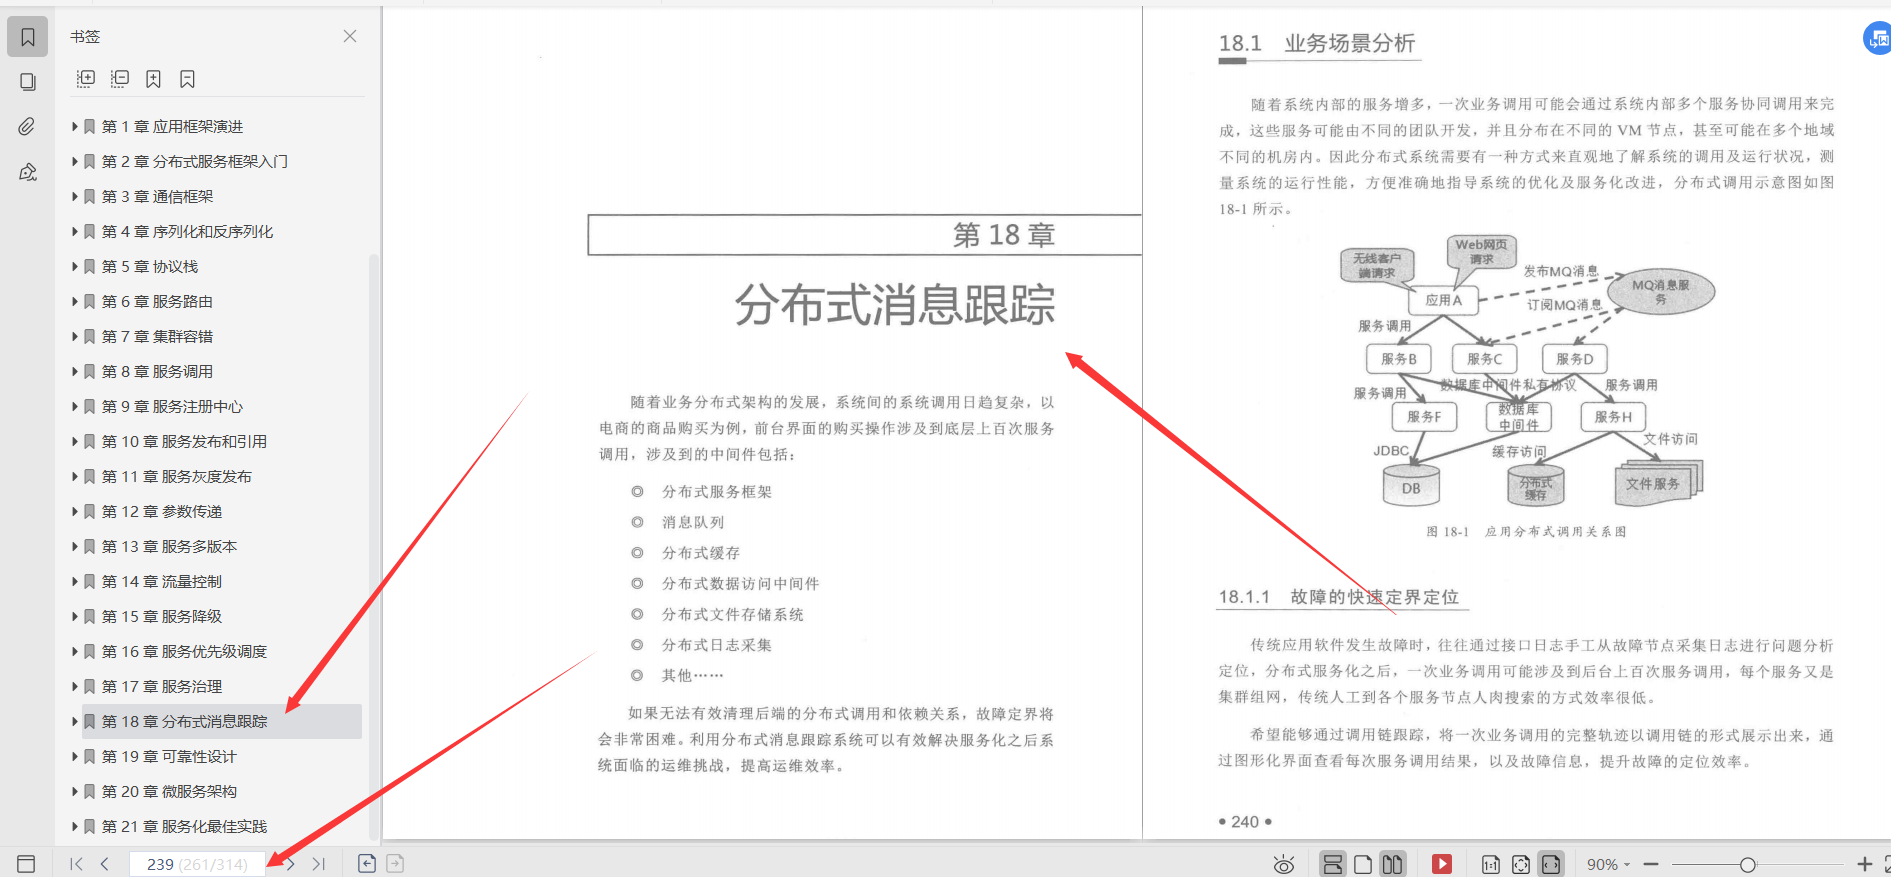The width and height of the screenshot is (1891, 877).
Task: Fit page width to window
Action: (x=1551, y=864)
